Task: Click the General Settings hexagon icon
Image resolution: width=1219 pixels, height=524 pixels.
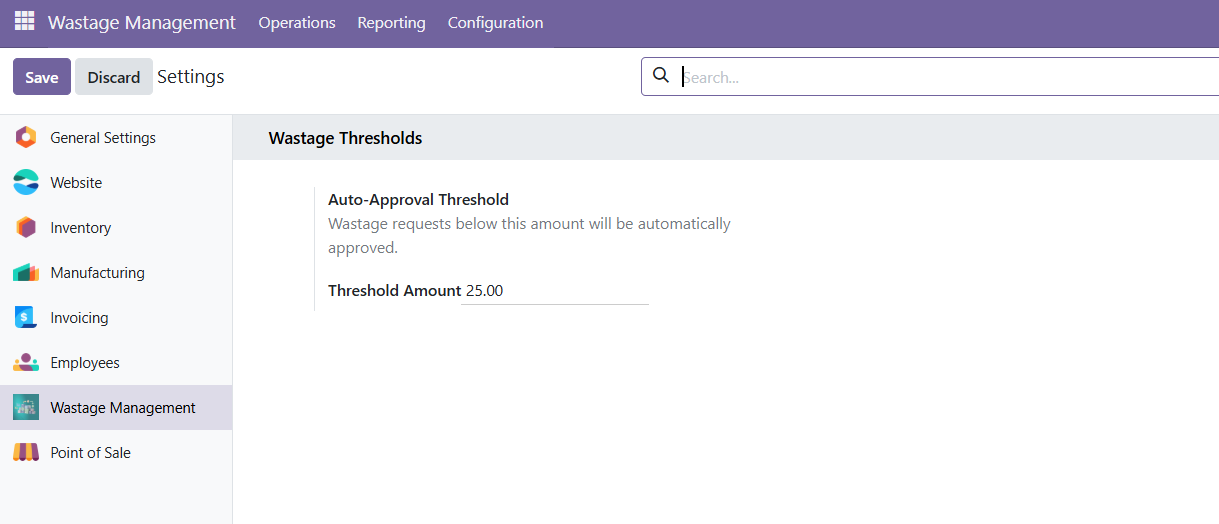Action: pos(26,138)
